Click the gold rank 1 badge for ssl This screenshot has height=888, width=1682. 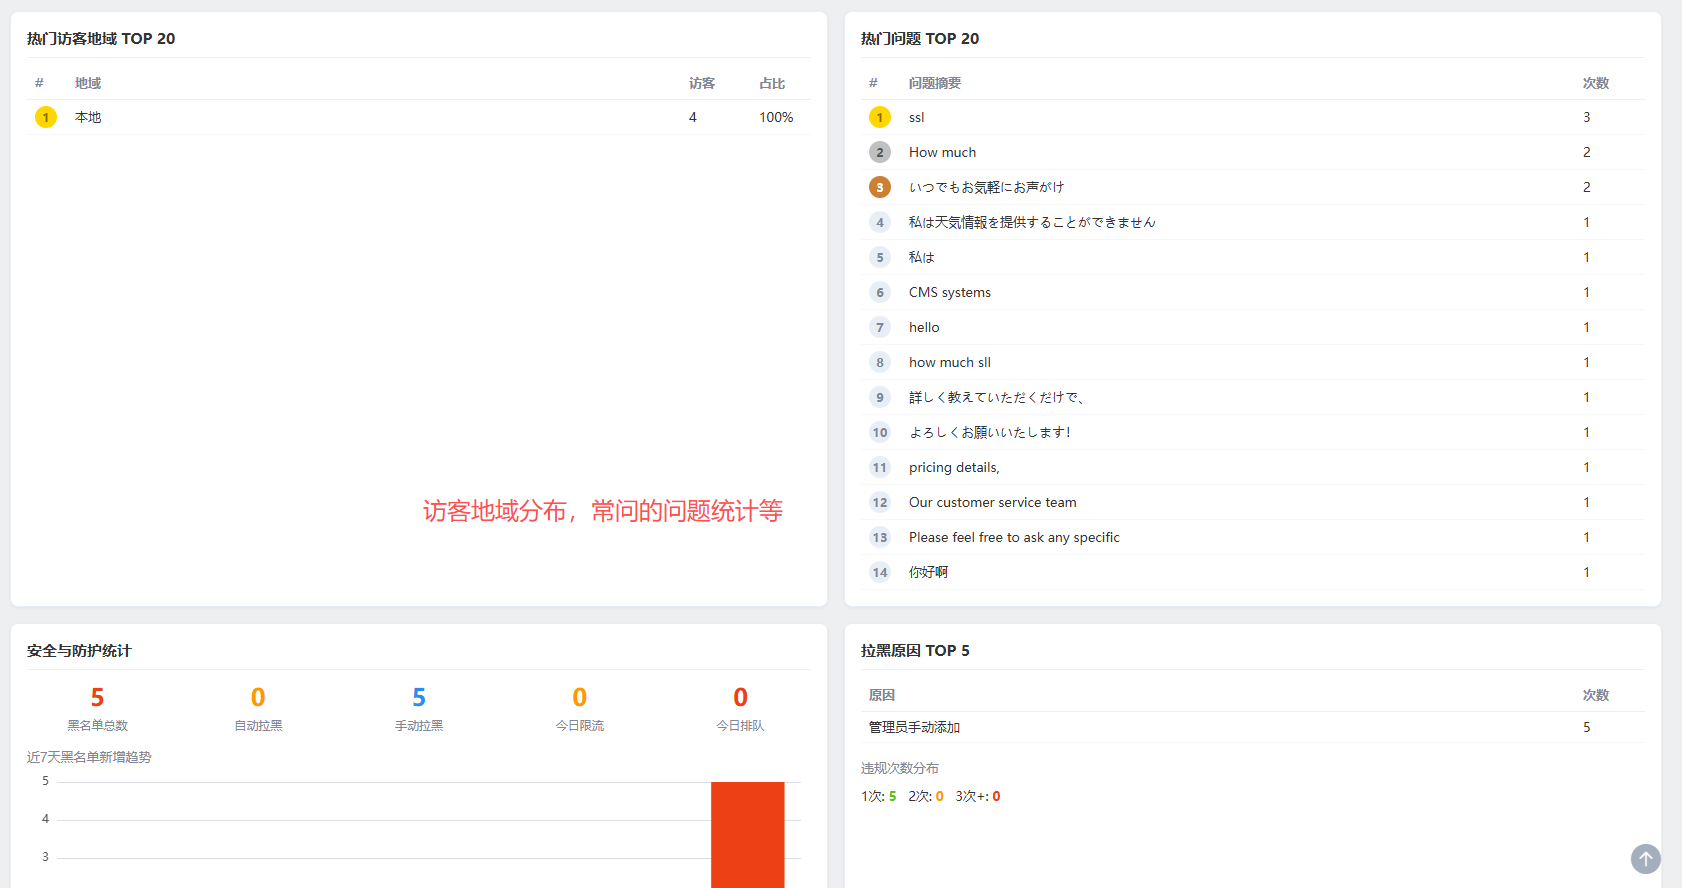click(880, 117)
